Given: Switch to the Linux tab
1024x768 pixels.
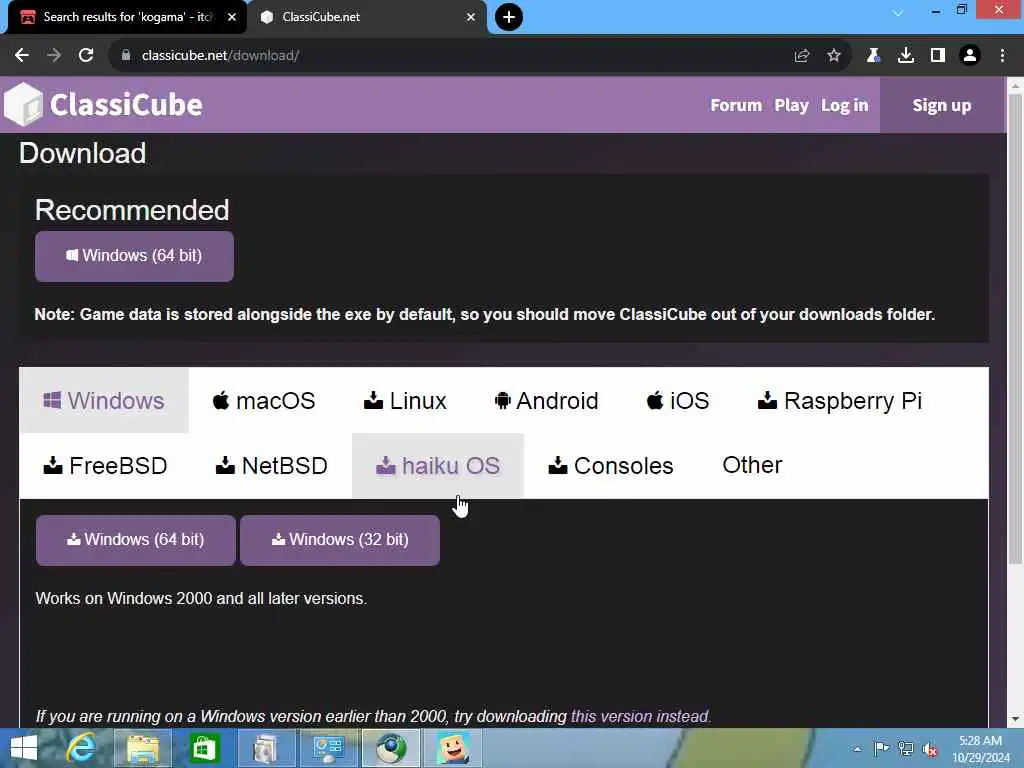Looking at the screenshot, I should [x=405, y=400].
